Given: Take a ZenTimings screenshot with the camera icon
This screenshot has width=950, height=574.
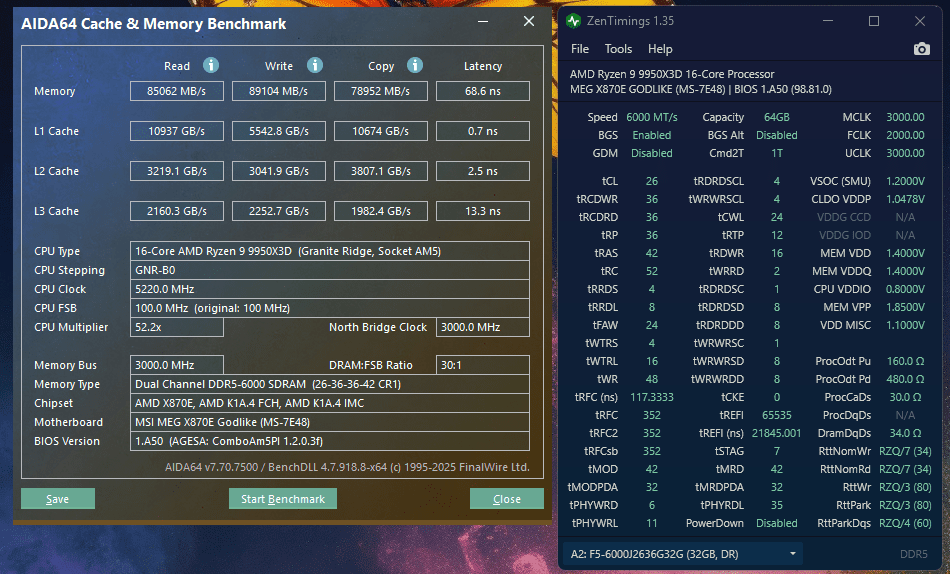Looking at the screenshot, I should [922, 49].
